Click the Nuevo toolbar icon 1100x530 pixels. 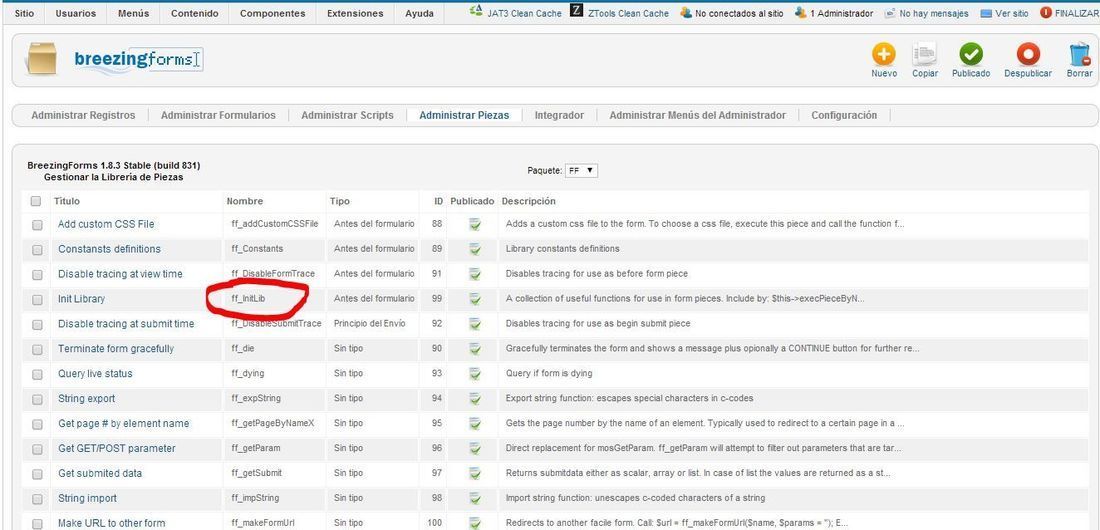pos(884,55)
